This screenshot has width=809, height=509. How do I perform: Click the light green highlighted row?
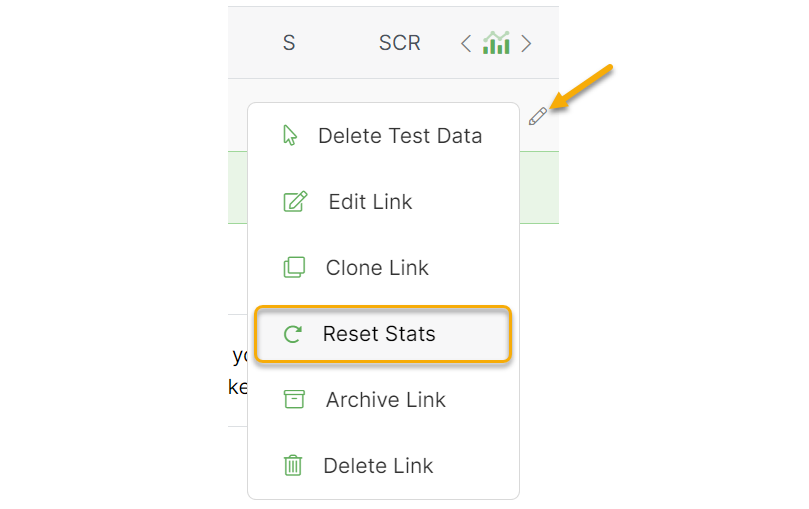click(x=539, y=187)
